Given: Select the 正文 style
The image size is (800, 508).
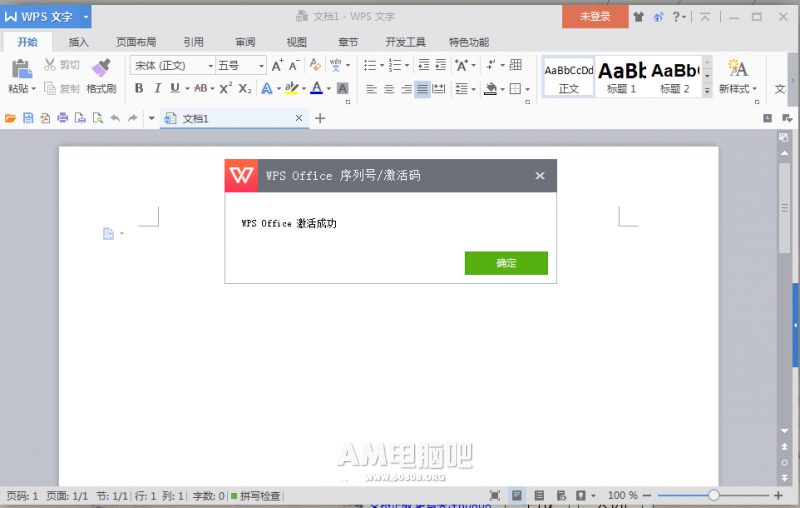Looking at the screenshot, I should (x=568, y=77).
